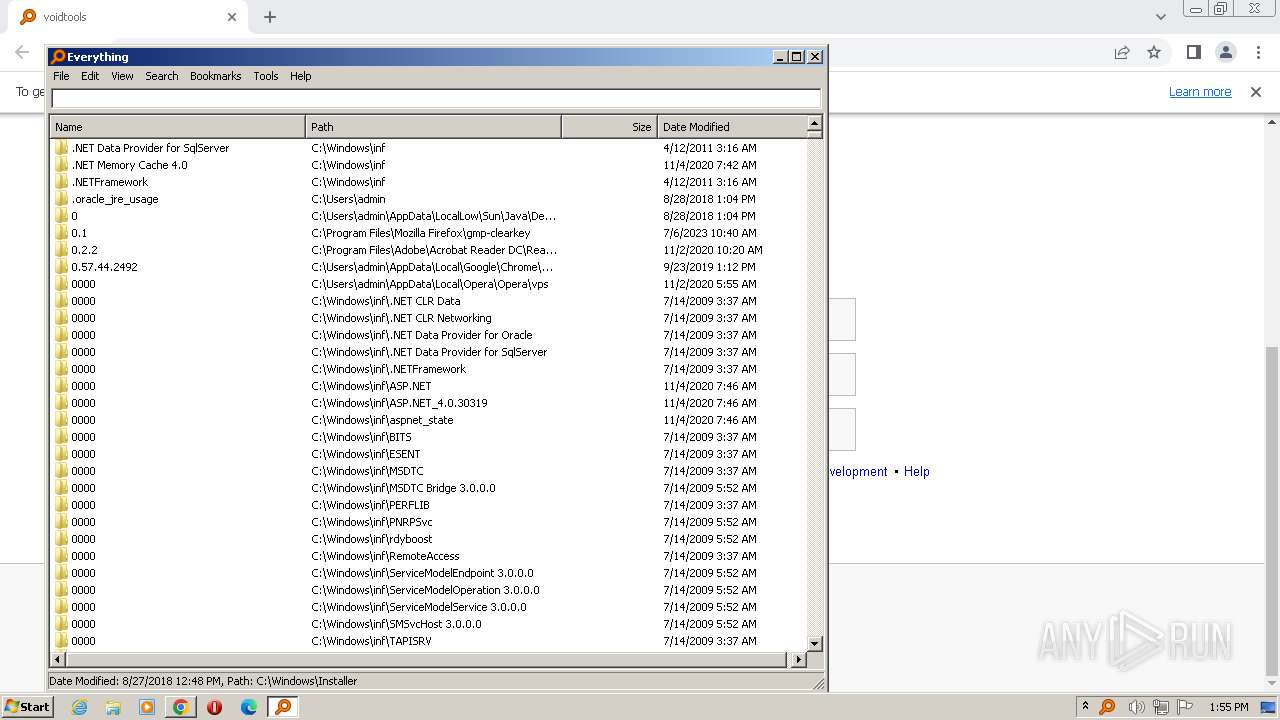The image size is (1280, 720).
Task: Close the voidtools browser tab
Action: (232, 17)
